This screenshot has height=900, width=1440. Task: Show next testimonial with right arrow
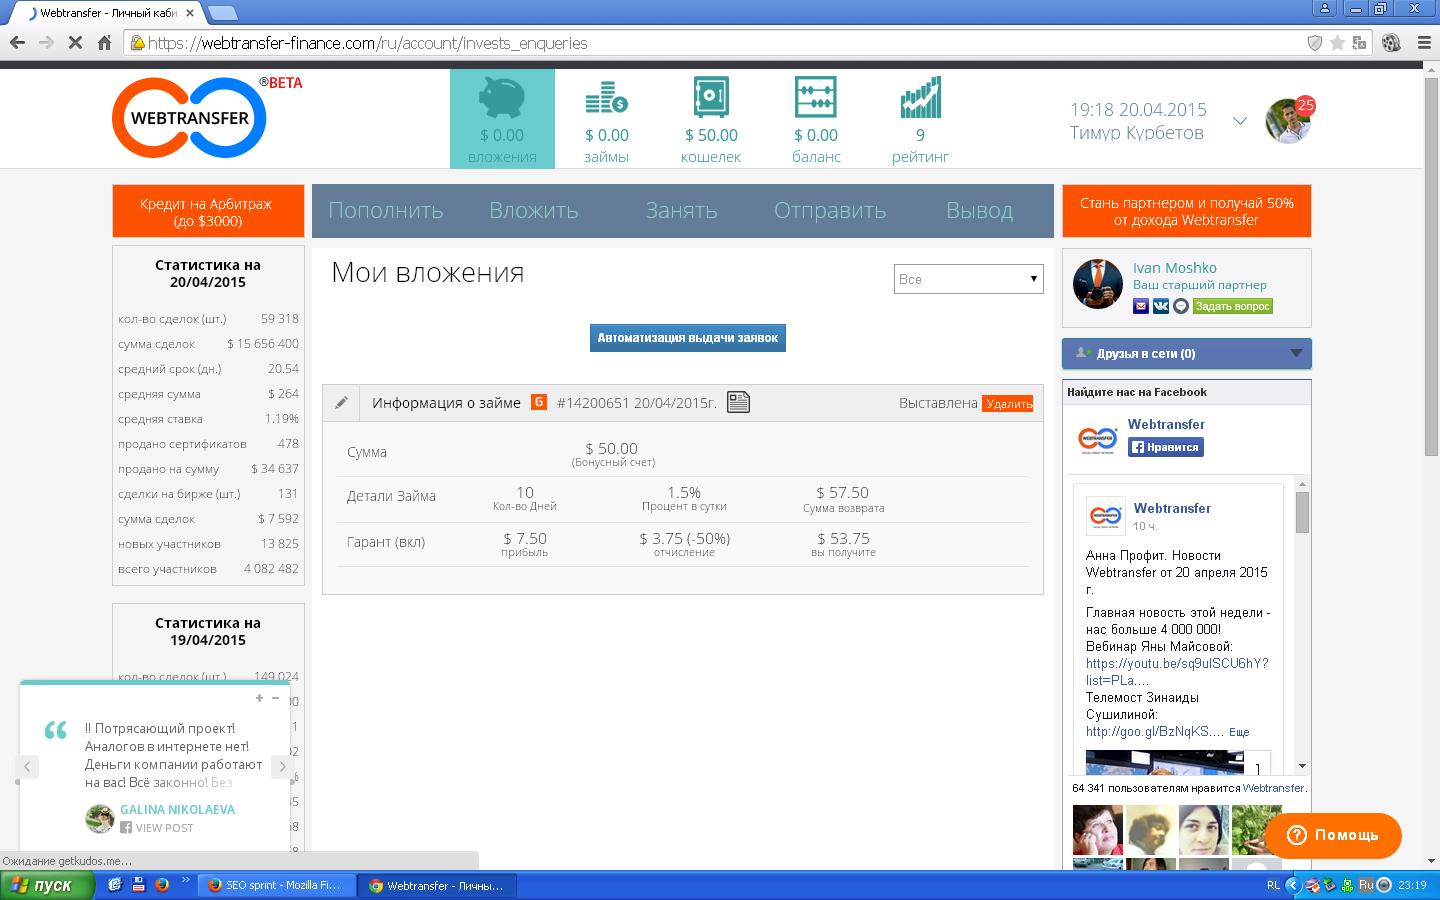282,767
